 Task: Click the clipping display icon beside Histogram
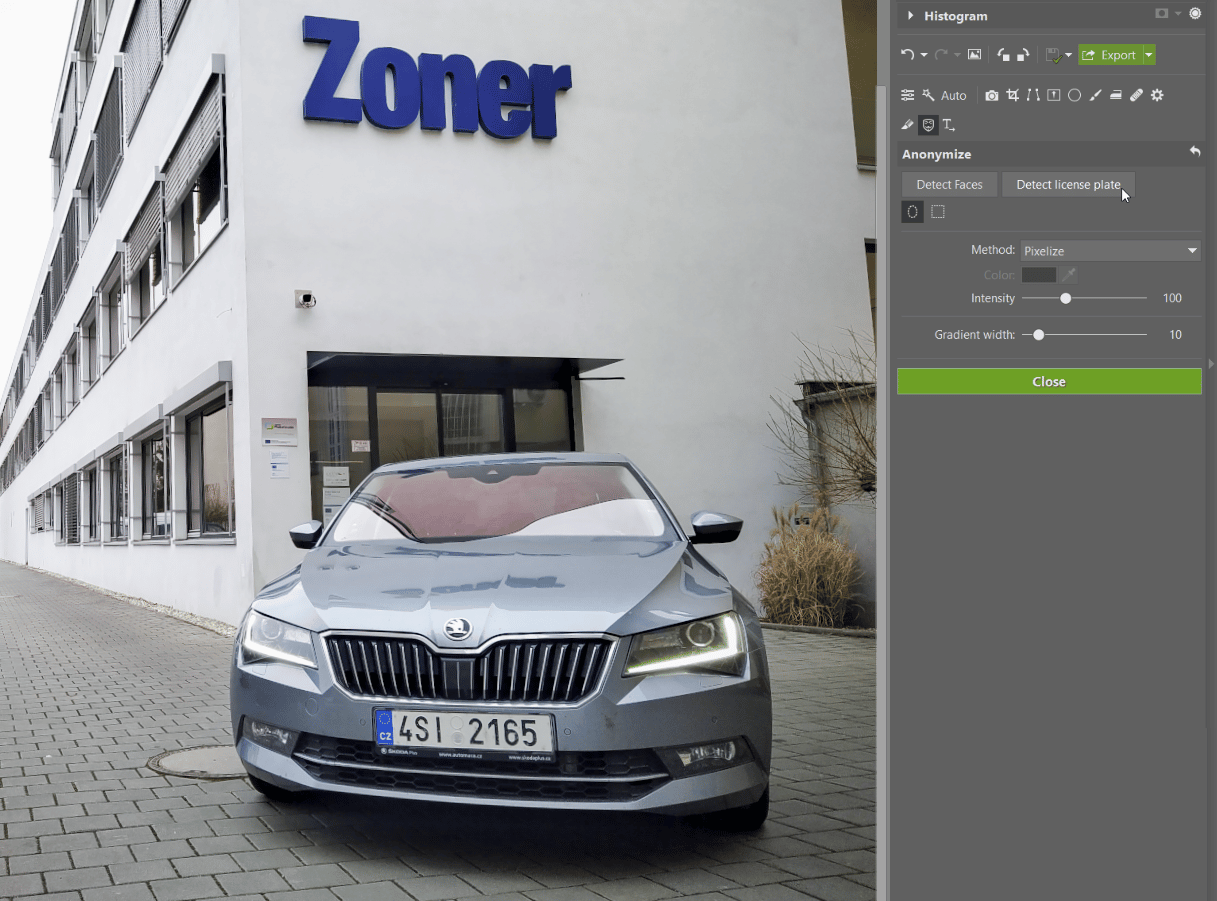pos(1161,14)
